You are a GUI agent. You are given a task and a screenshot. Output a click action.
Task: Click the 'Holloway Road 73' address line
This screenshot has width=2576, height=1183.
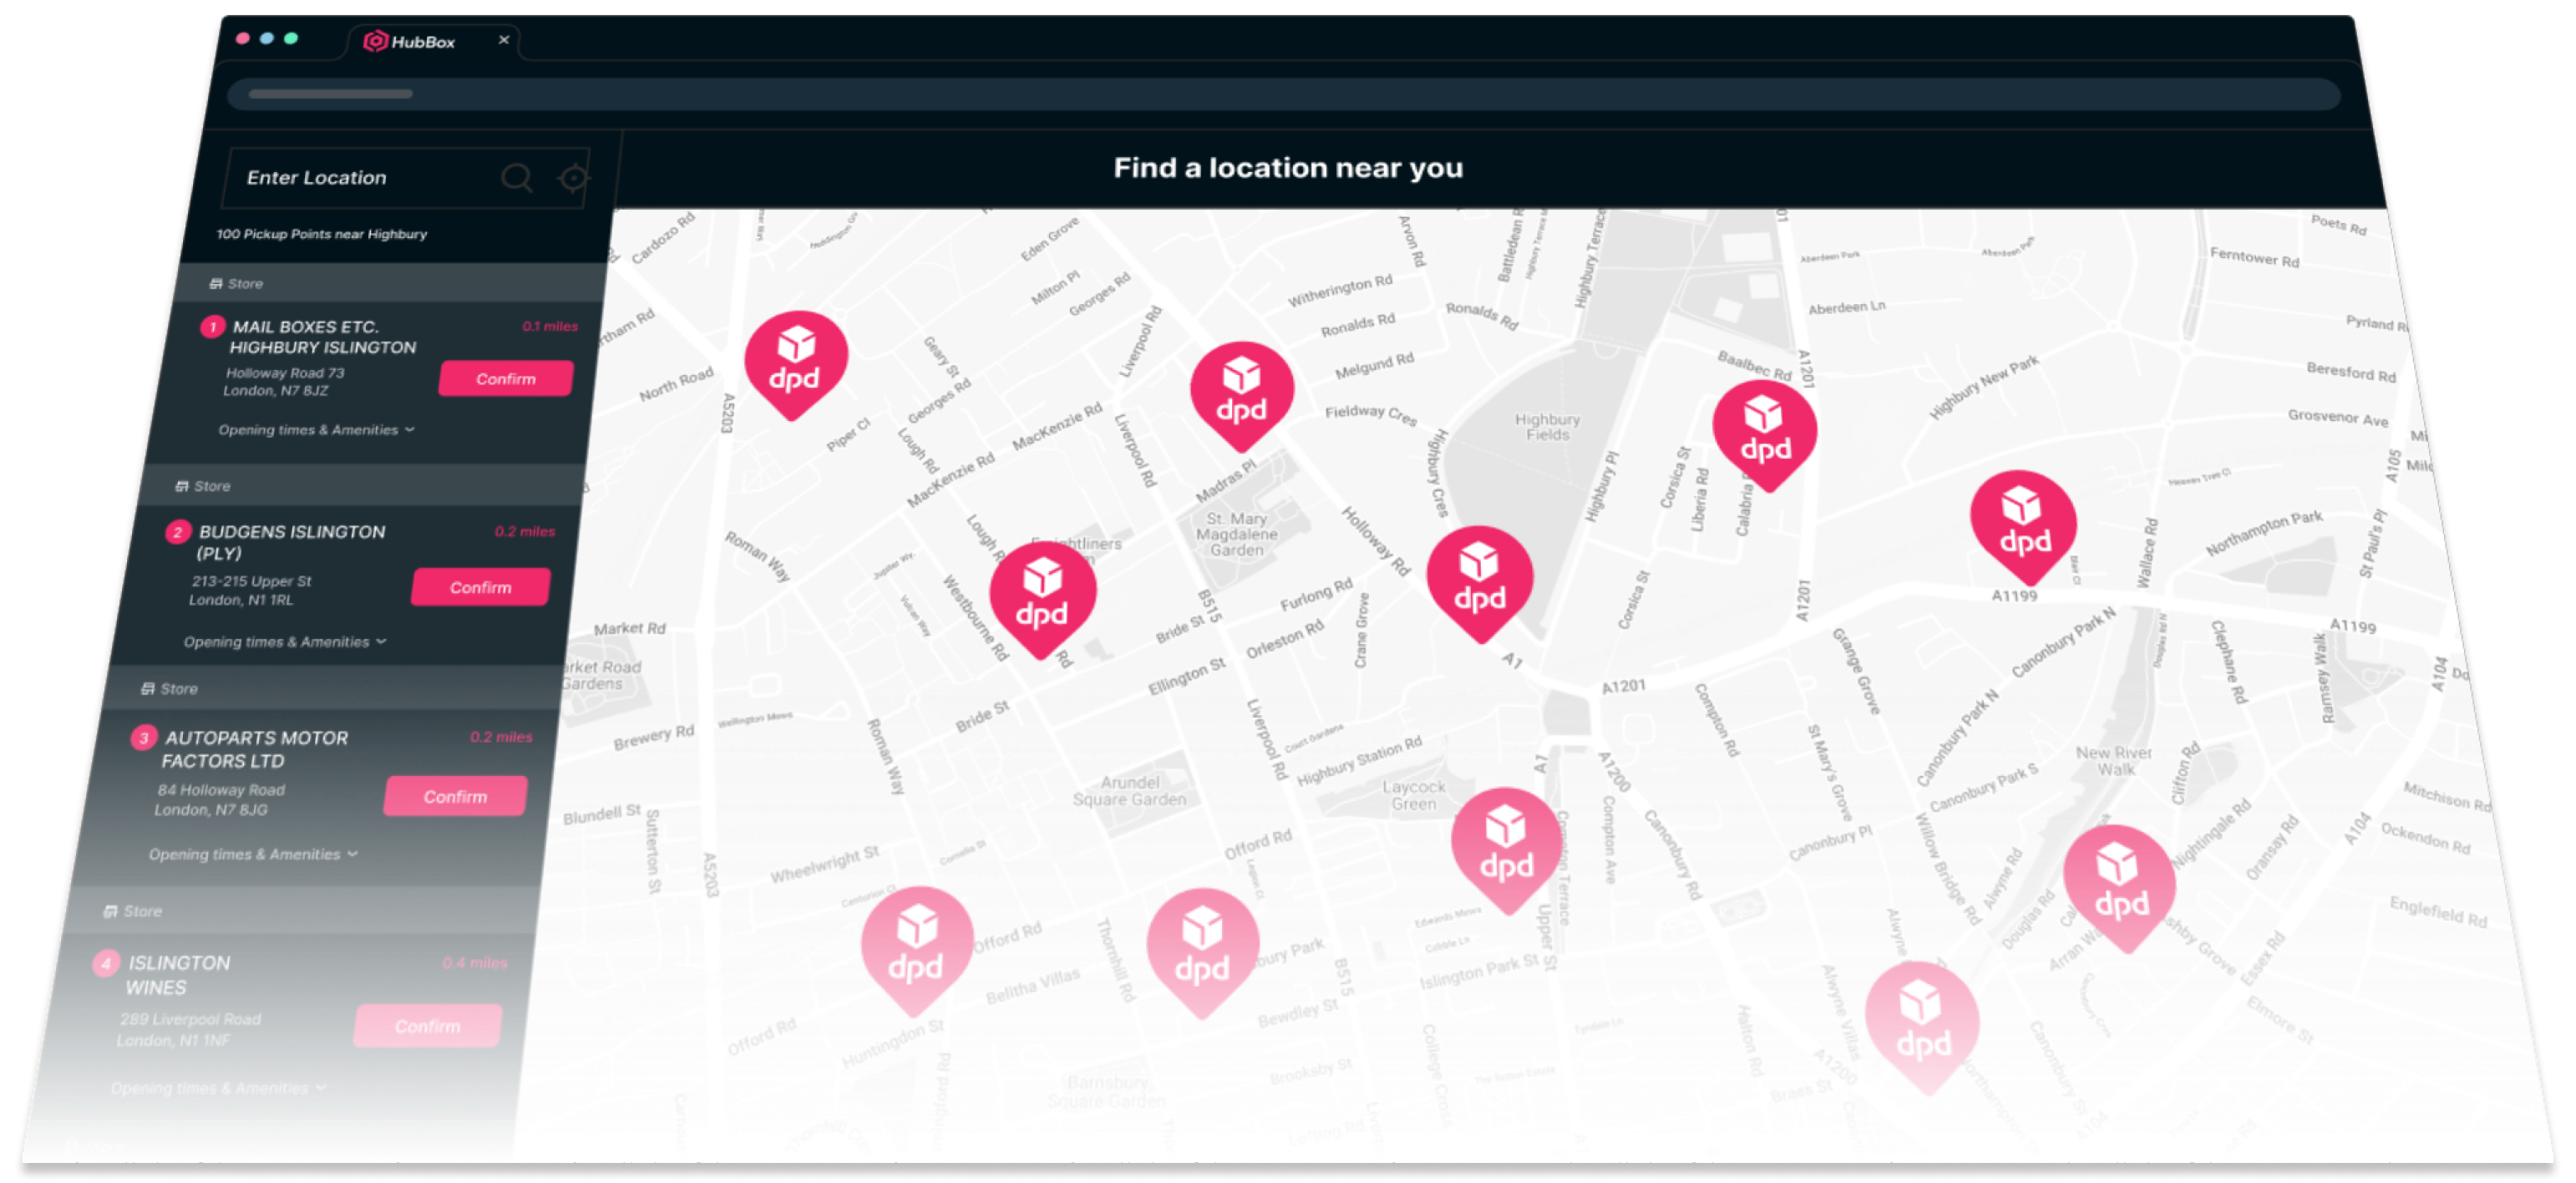285,373
